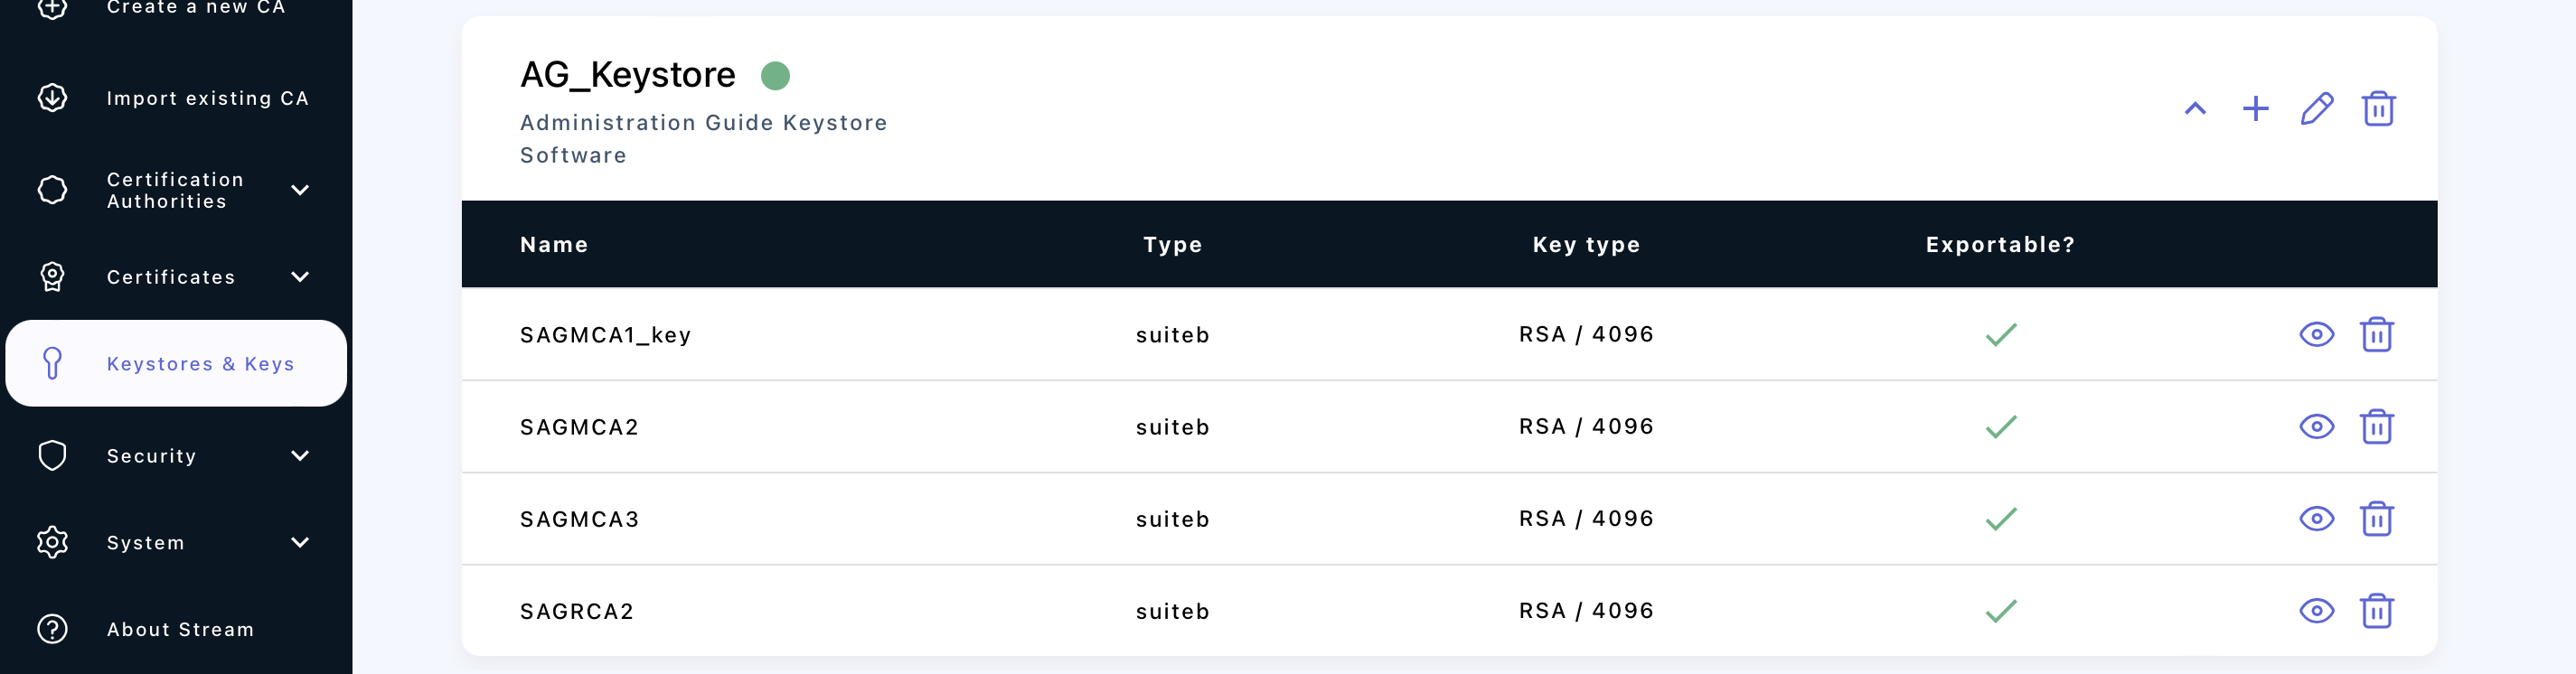Click the green status indicator beside AG_Keystore
The height and width of the screenshot is (674, 2576).
[776, 74]
